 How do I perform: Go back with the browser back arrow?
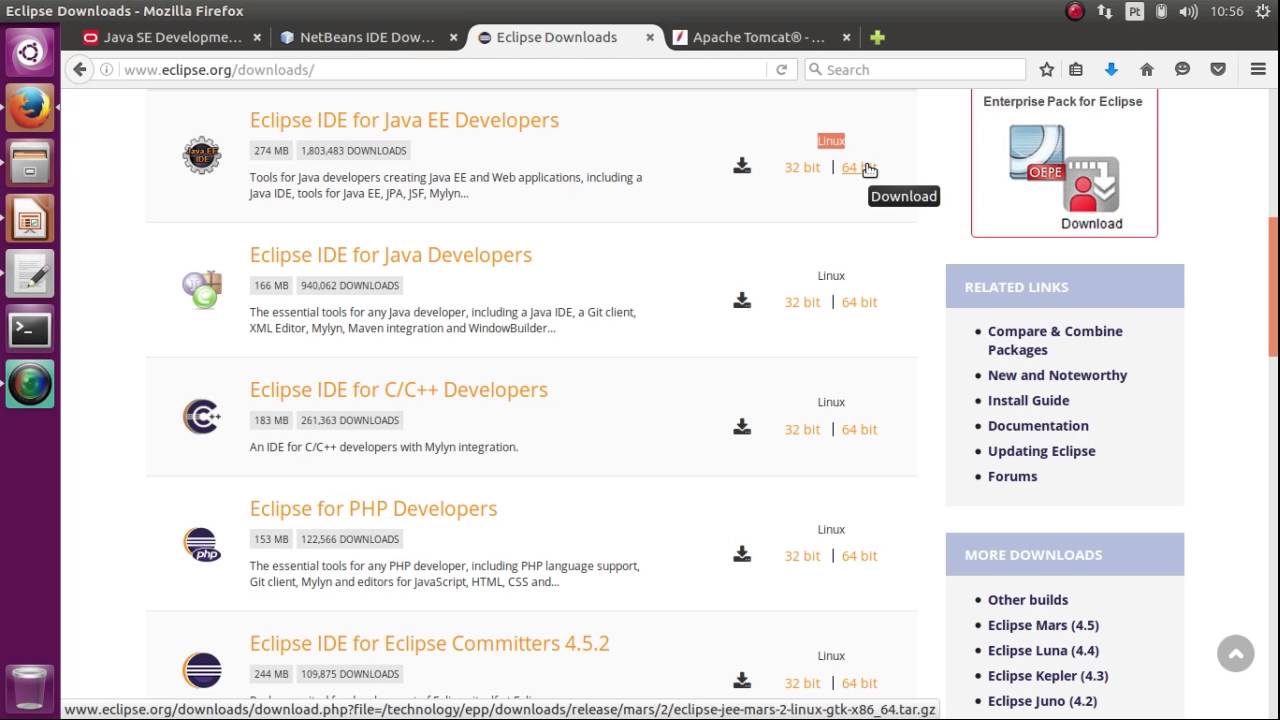click(79, 69)
